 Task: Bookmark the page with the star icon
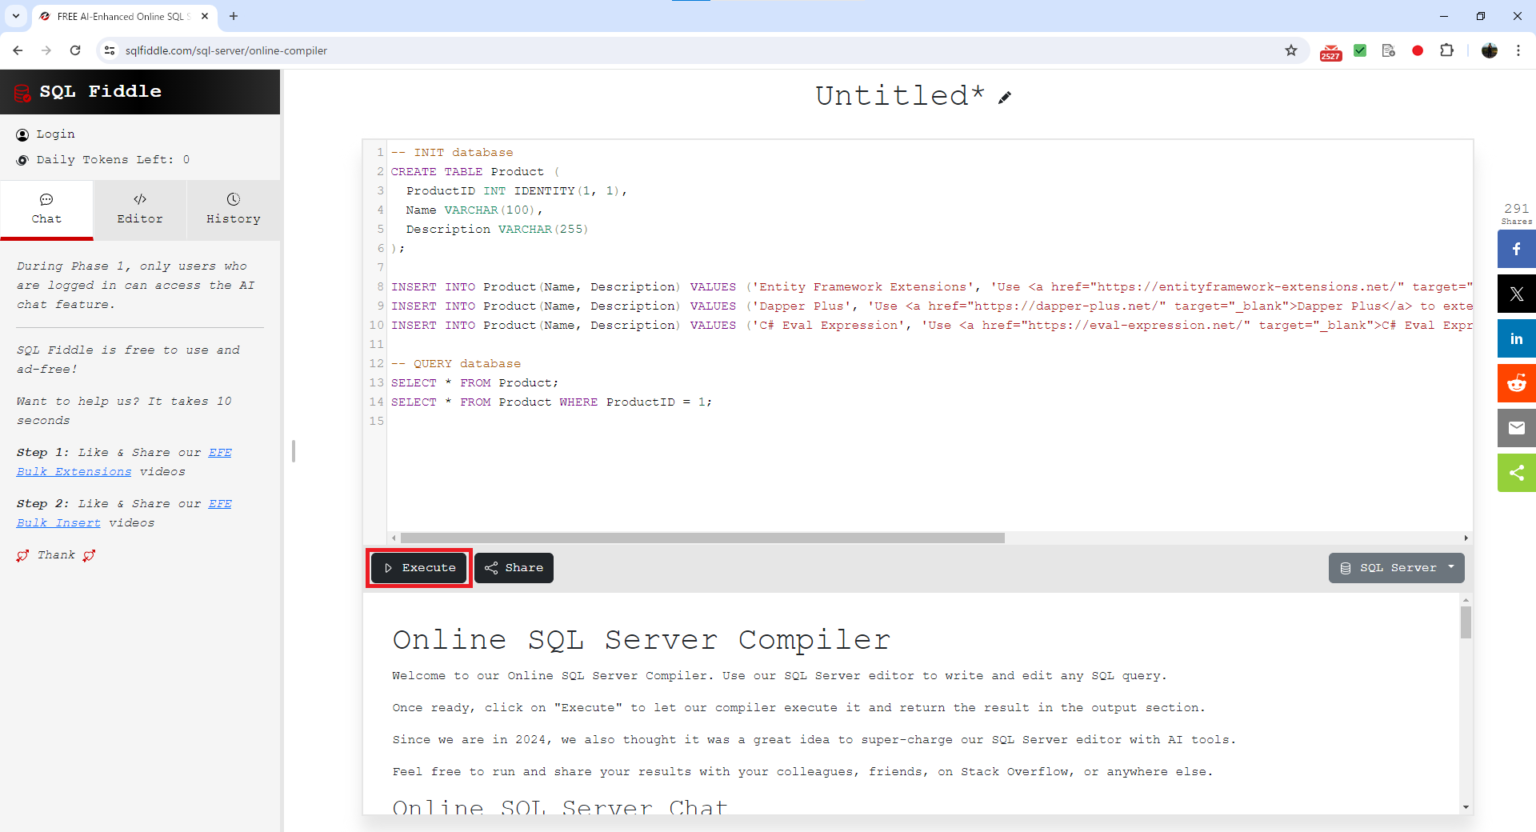pos(1291,50)
